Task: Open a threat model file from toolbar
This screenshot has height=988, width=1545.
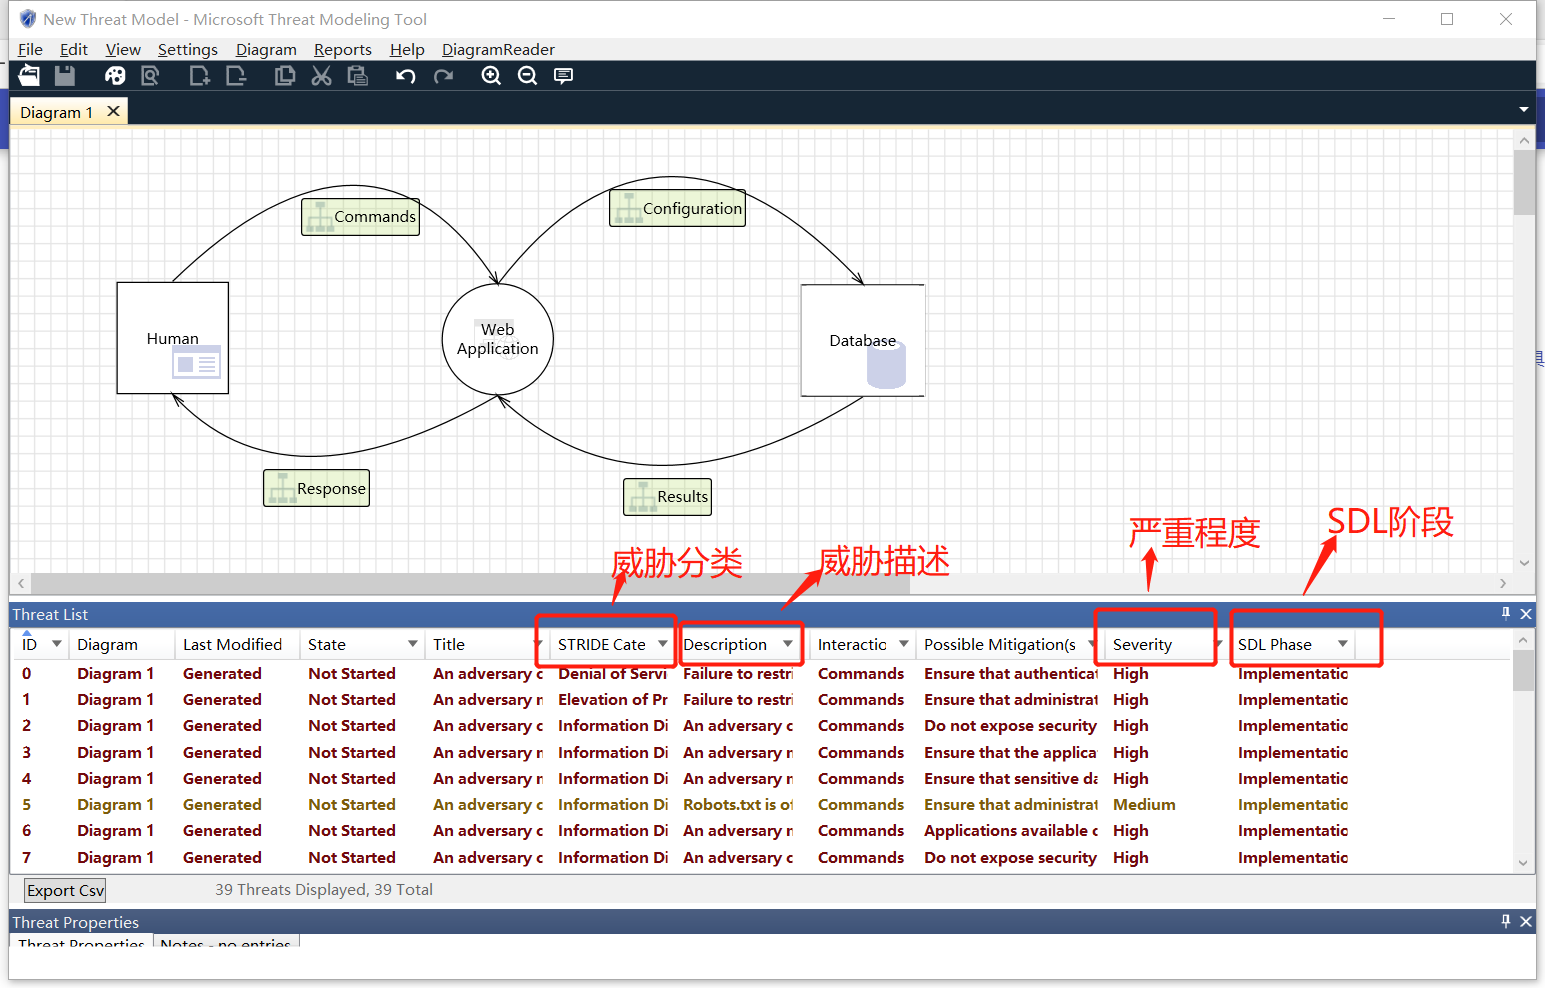Action: point(29,75)
